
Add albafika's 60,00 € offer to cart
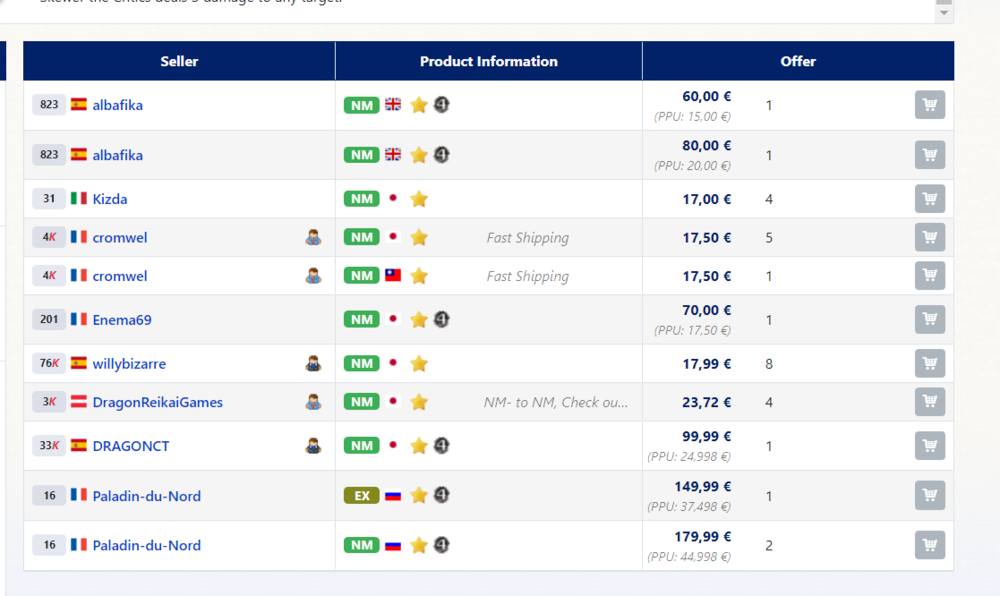coord(929,105)
